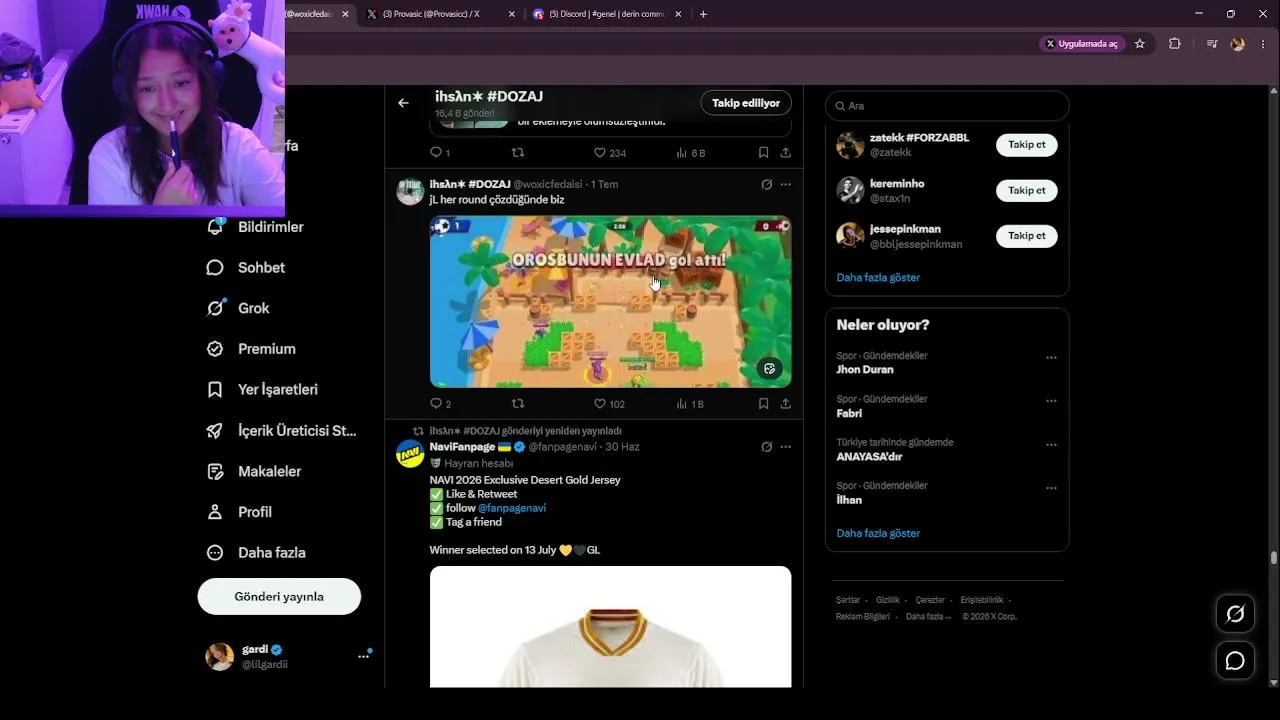Click Gönderi yayınla post button
The image size is (1280, 720).
(279, 596)
